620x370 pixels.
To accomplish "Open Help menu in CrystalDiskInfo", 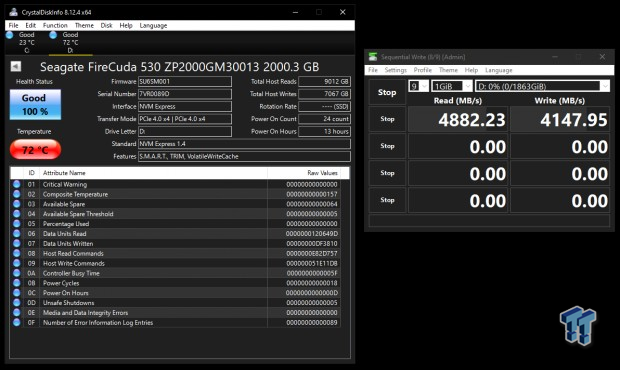I will [126, 25].
